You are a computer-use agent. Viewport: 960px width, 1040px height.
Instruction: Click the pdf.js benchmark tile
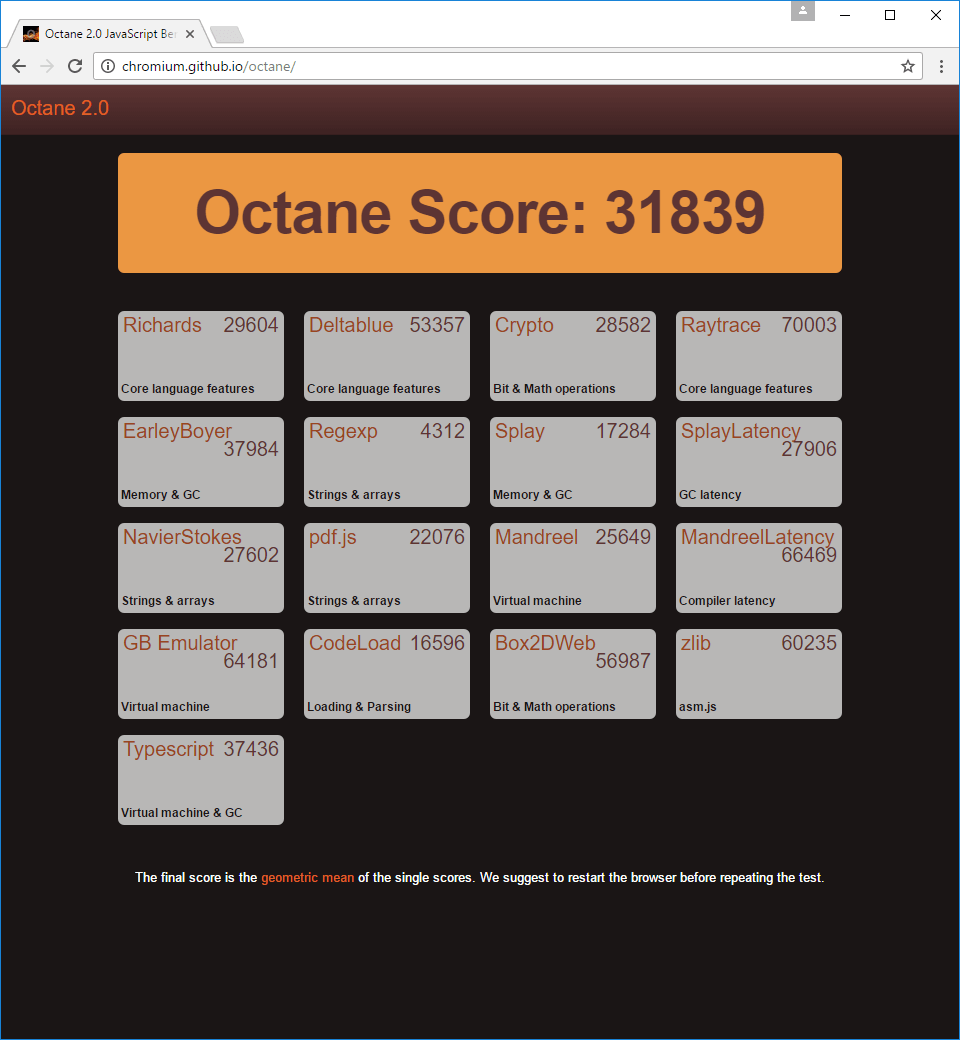click(387, 568)
